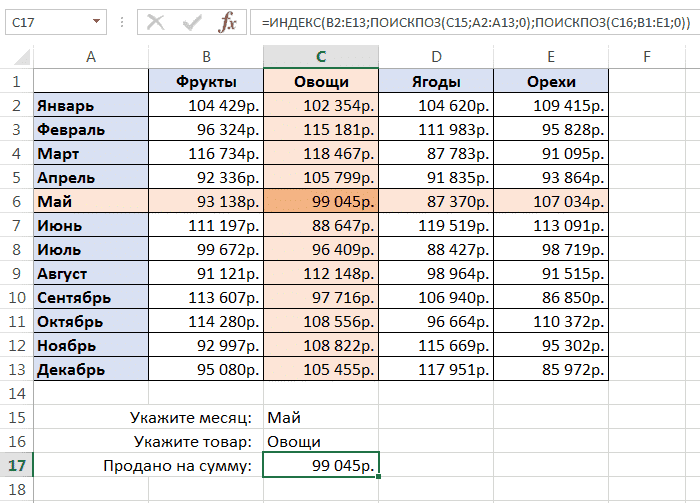The image size is (700, 503).
Task: Click cell with 99 672р.
Action: (206, 249)
